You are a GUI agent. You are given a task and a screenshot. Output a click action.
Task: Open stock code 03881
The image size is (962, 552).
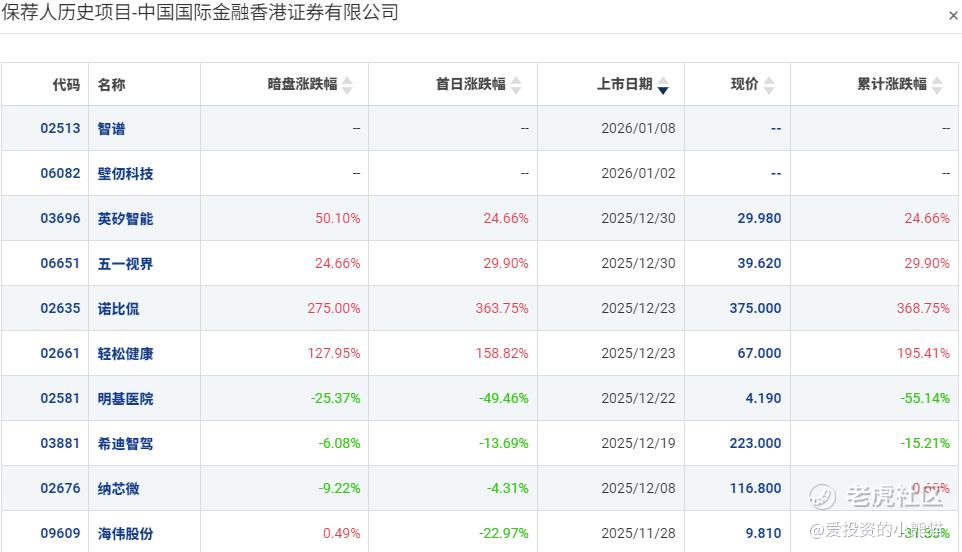[60, 443]
